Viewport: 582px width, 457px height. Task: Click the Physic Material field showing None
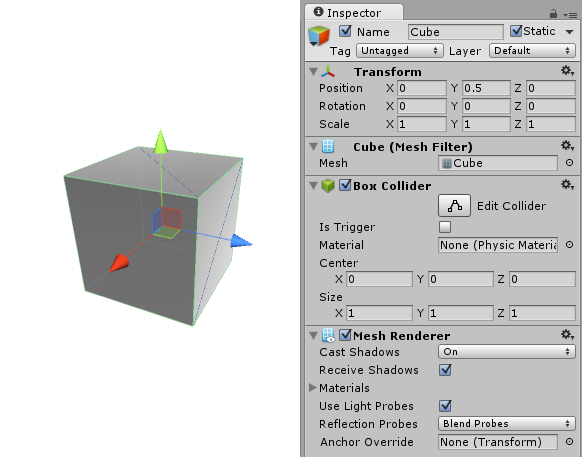pos(498,245)
